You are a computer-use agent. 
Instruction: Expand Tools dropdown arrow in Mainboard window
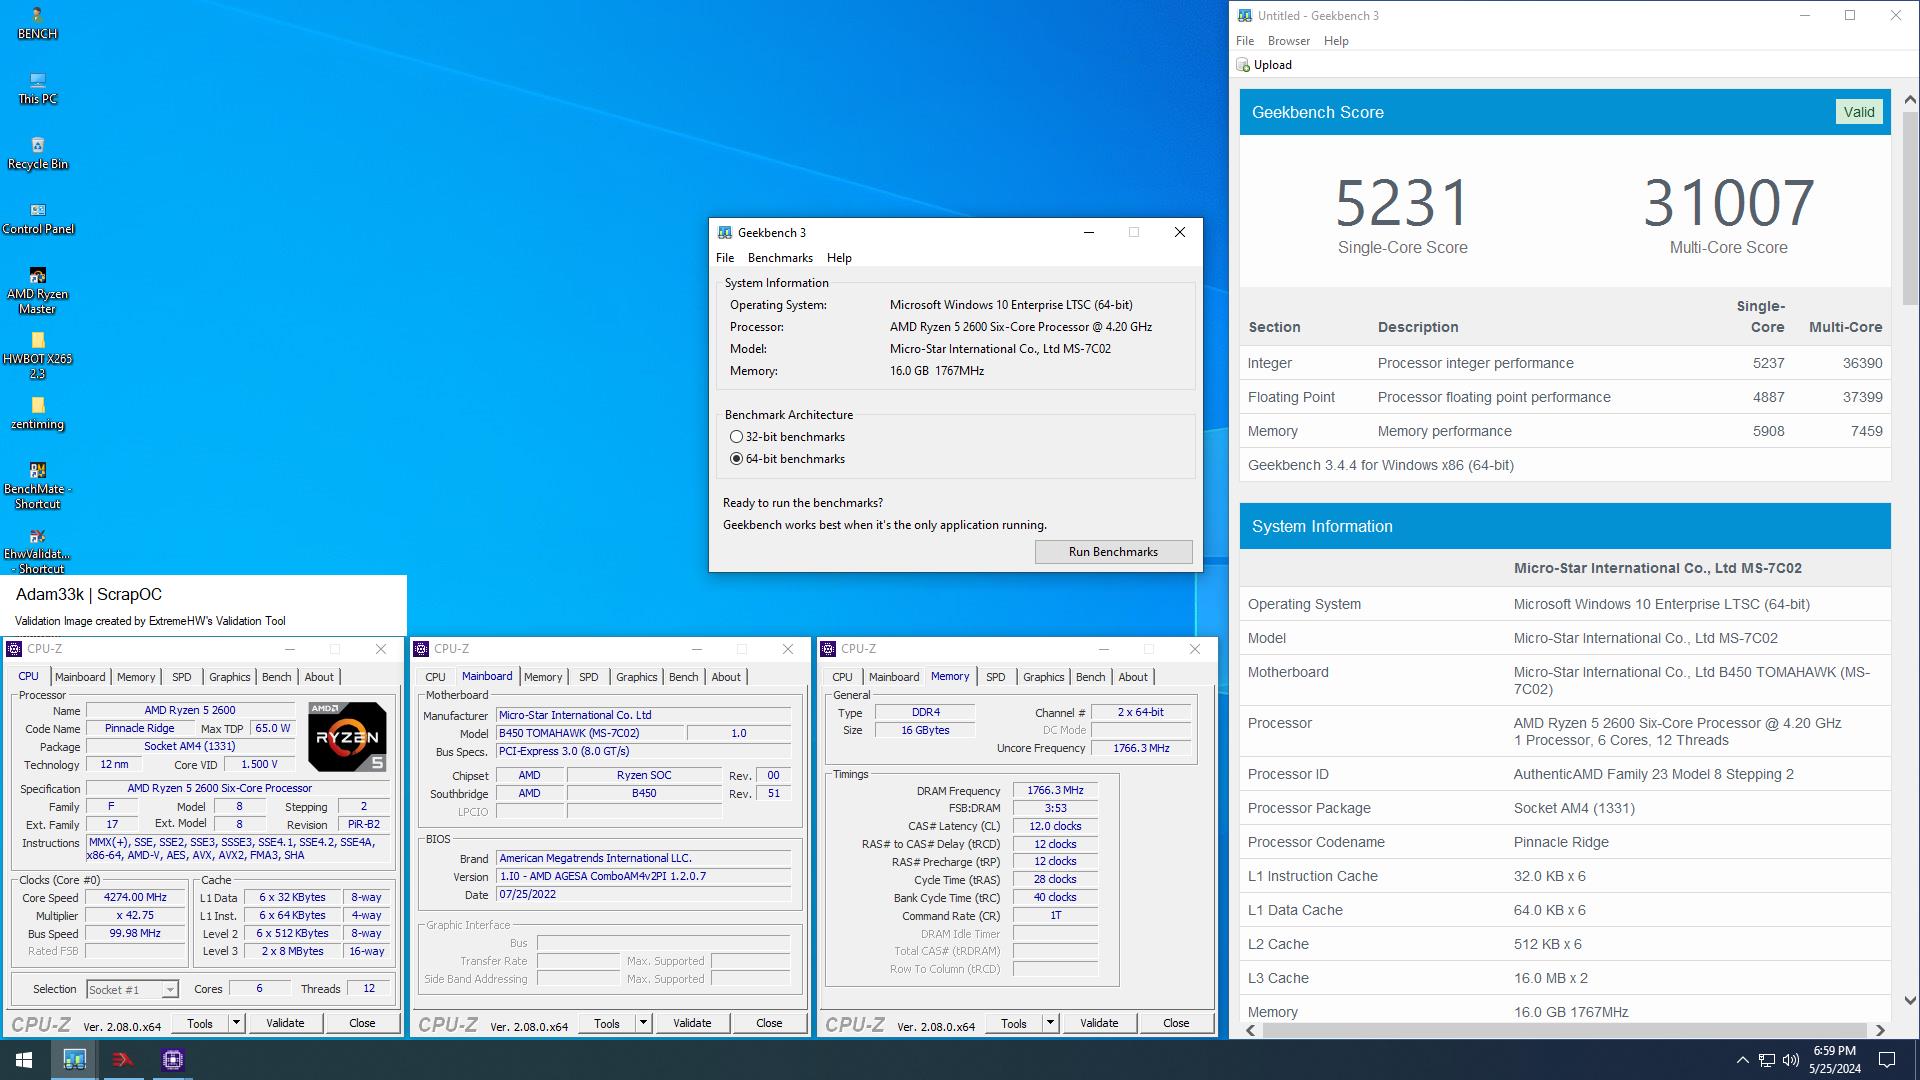[643, 1023]
